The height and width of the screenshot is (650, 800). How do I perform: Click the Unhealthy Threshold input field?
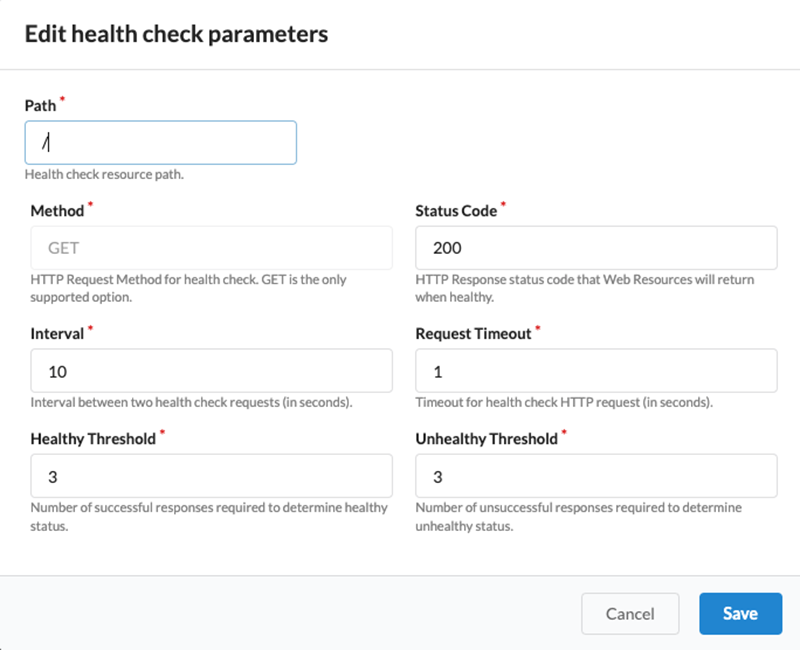click(596, 476)
